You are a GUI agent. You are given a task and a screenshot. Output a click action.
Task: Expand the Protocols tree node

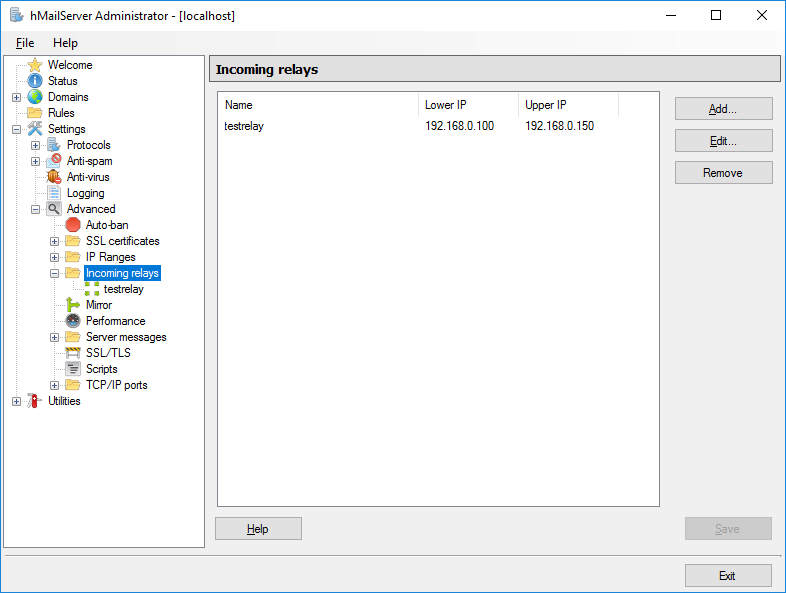[x=35, y=145]
